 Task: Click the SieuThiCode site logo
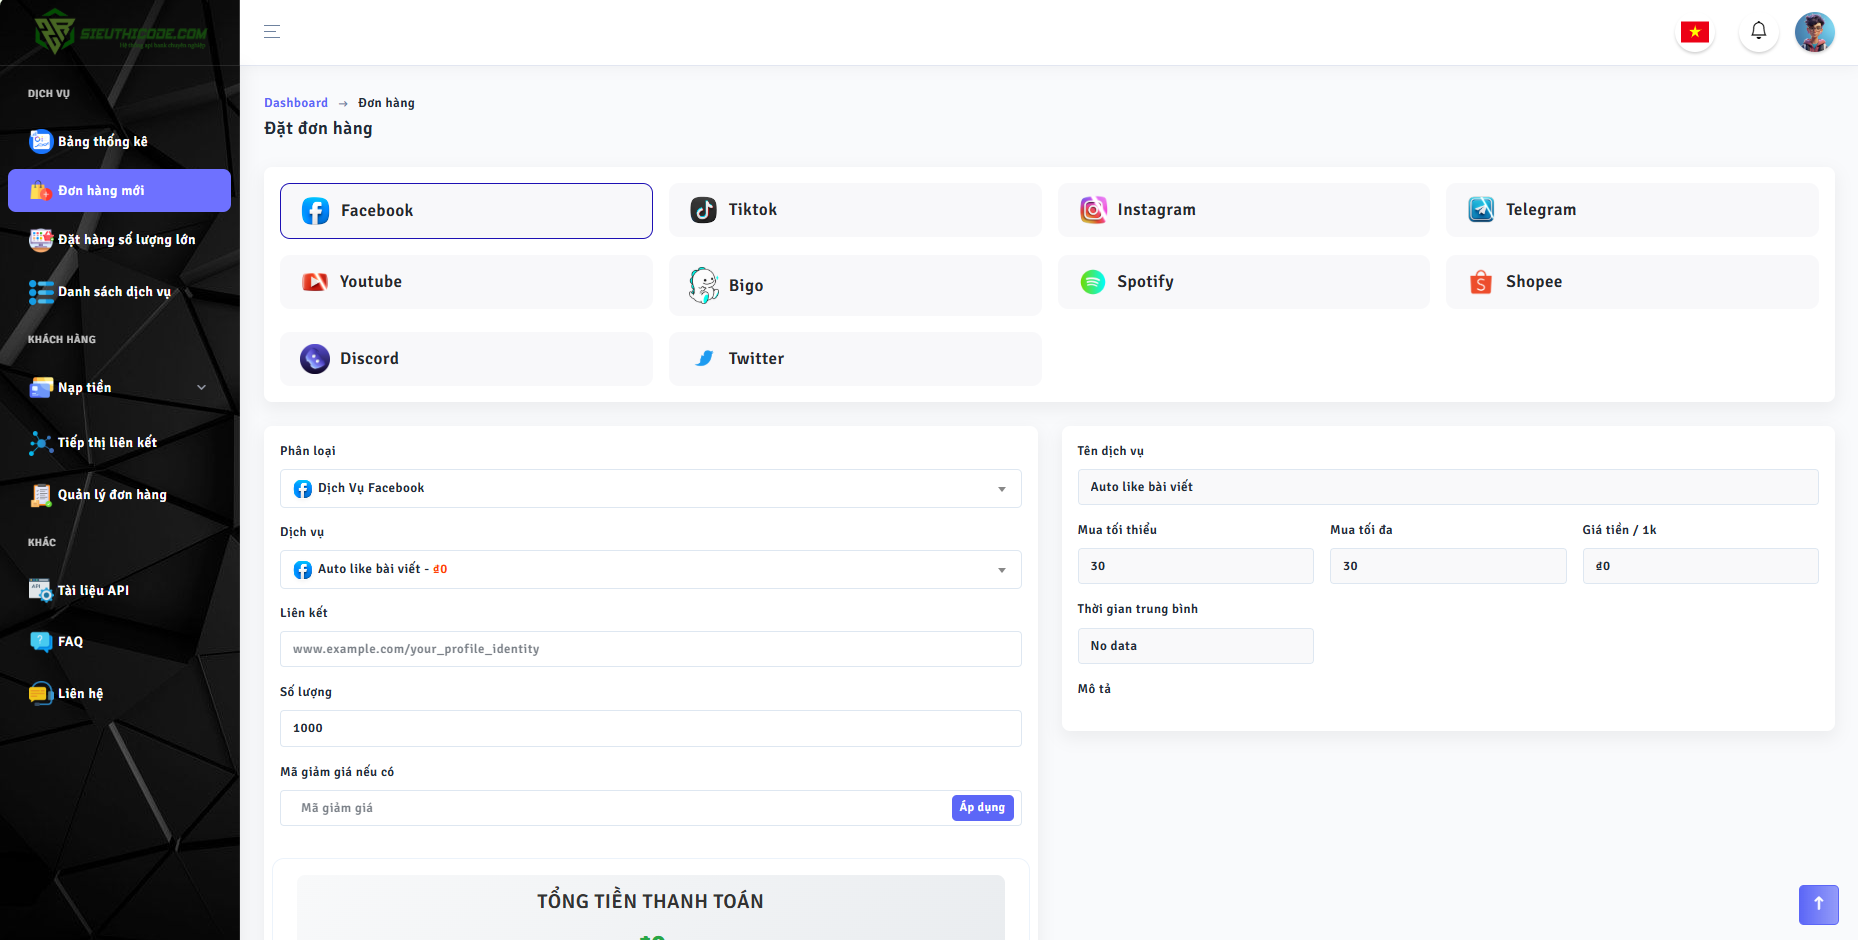click(x=120, y=32)
